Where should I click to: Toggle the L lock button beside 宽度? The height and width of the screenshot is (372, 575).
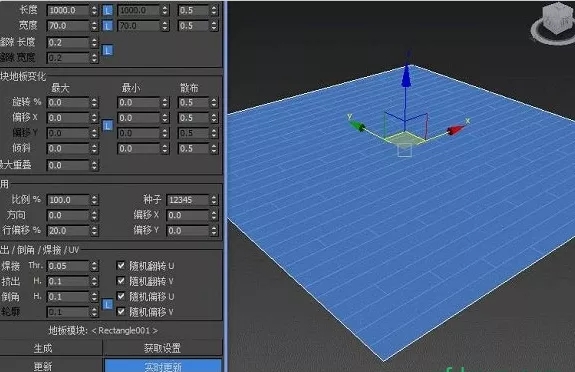pyautogui.click(x=107, y=26)
